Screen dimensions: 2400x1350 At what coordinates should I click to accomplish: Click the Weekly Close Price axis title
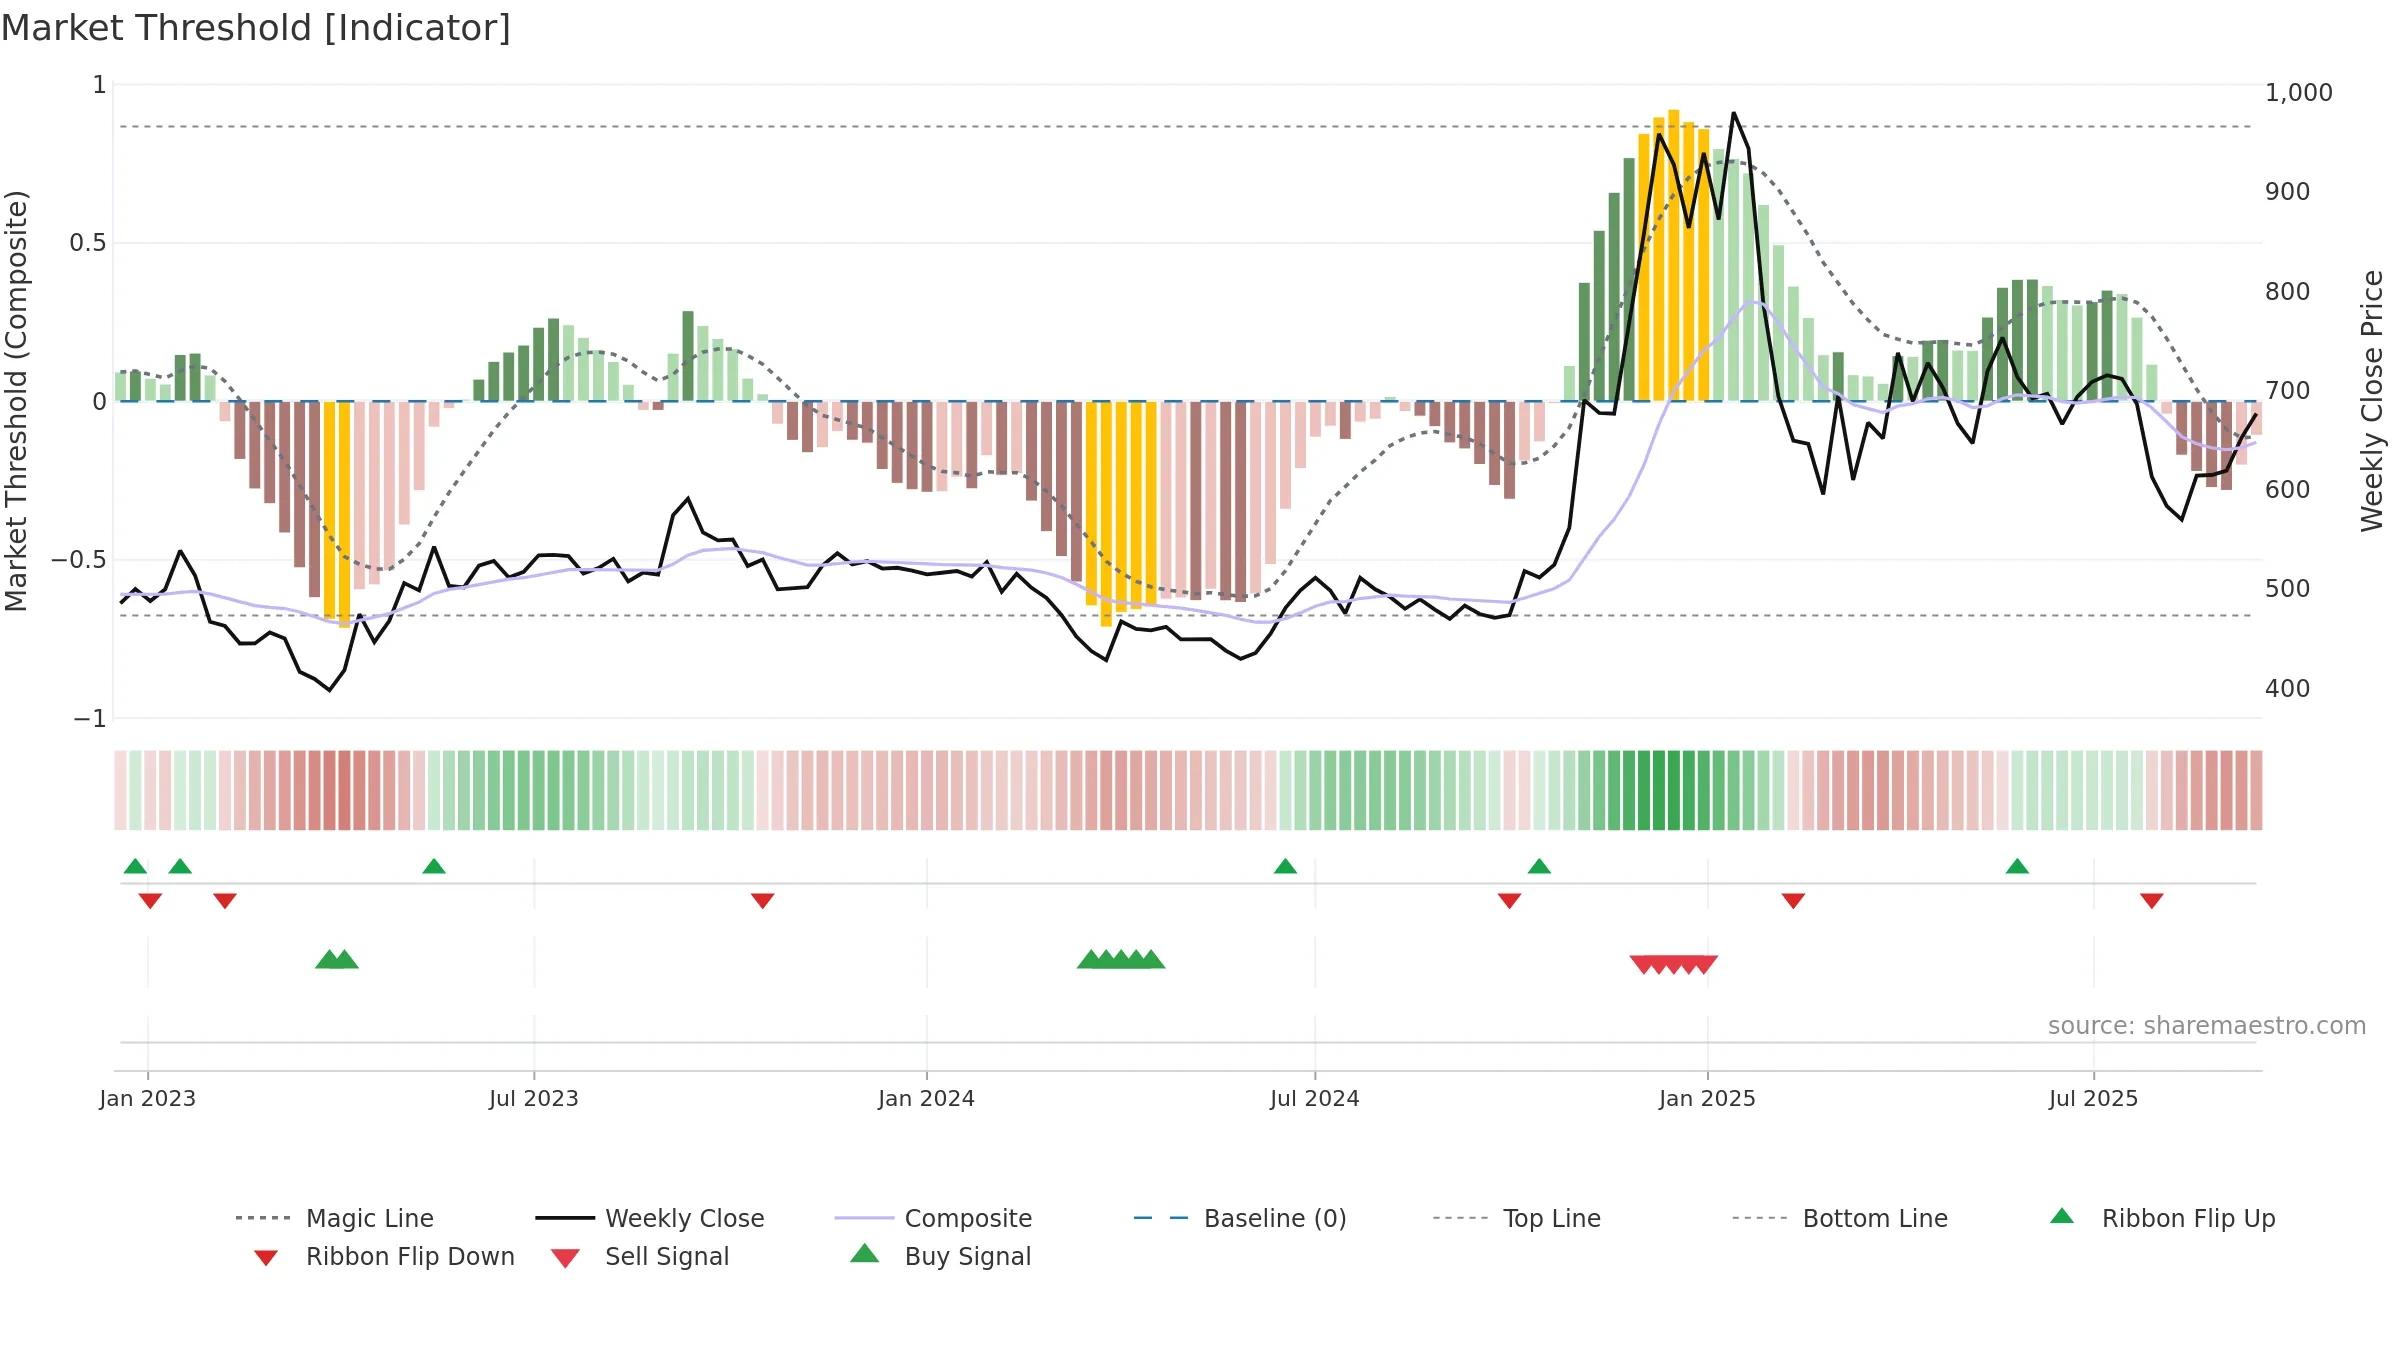pos(2372,401)
